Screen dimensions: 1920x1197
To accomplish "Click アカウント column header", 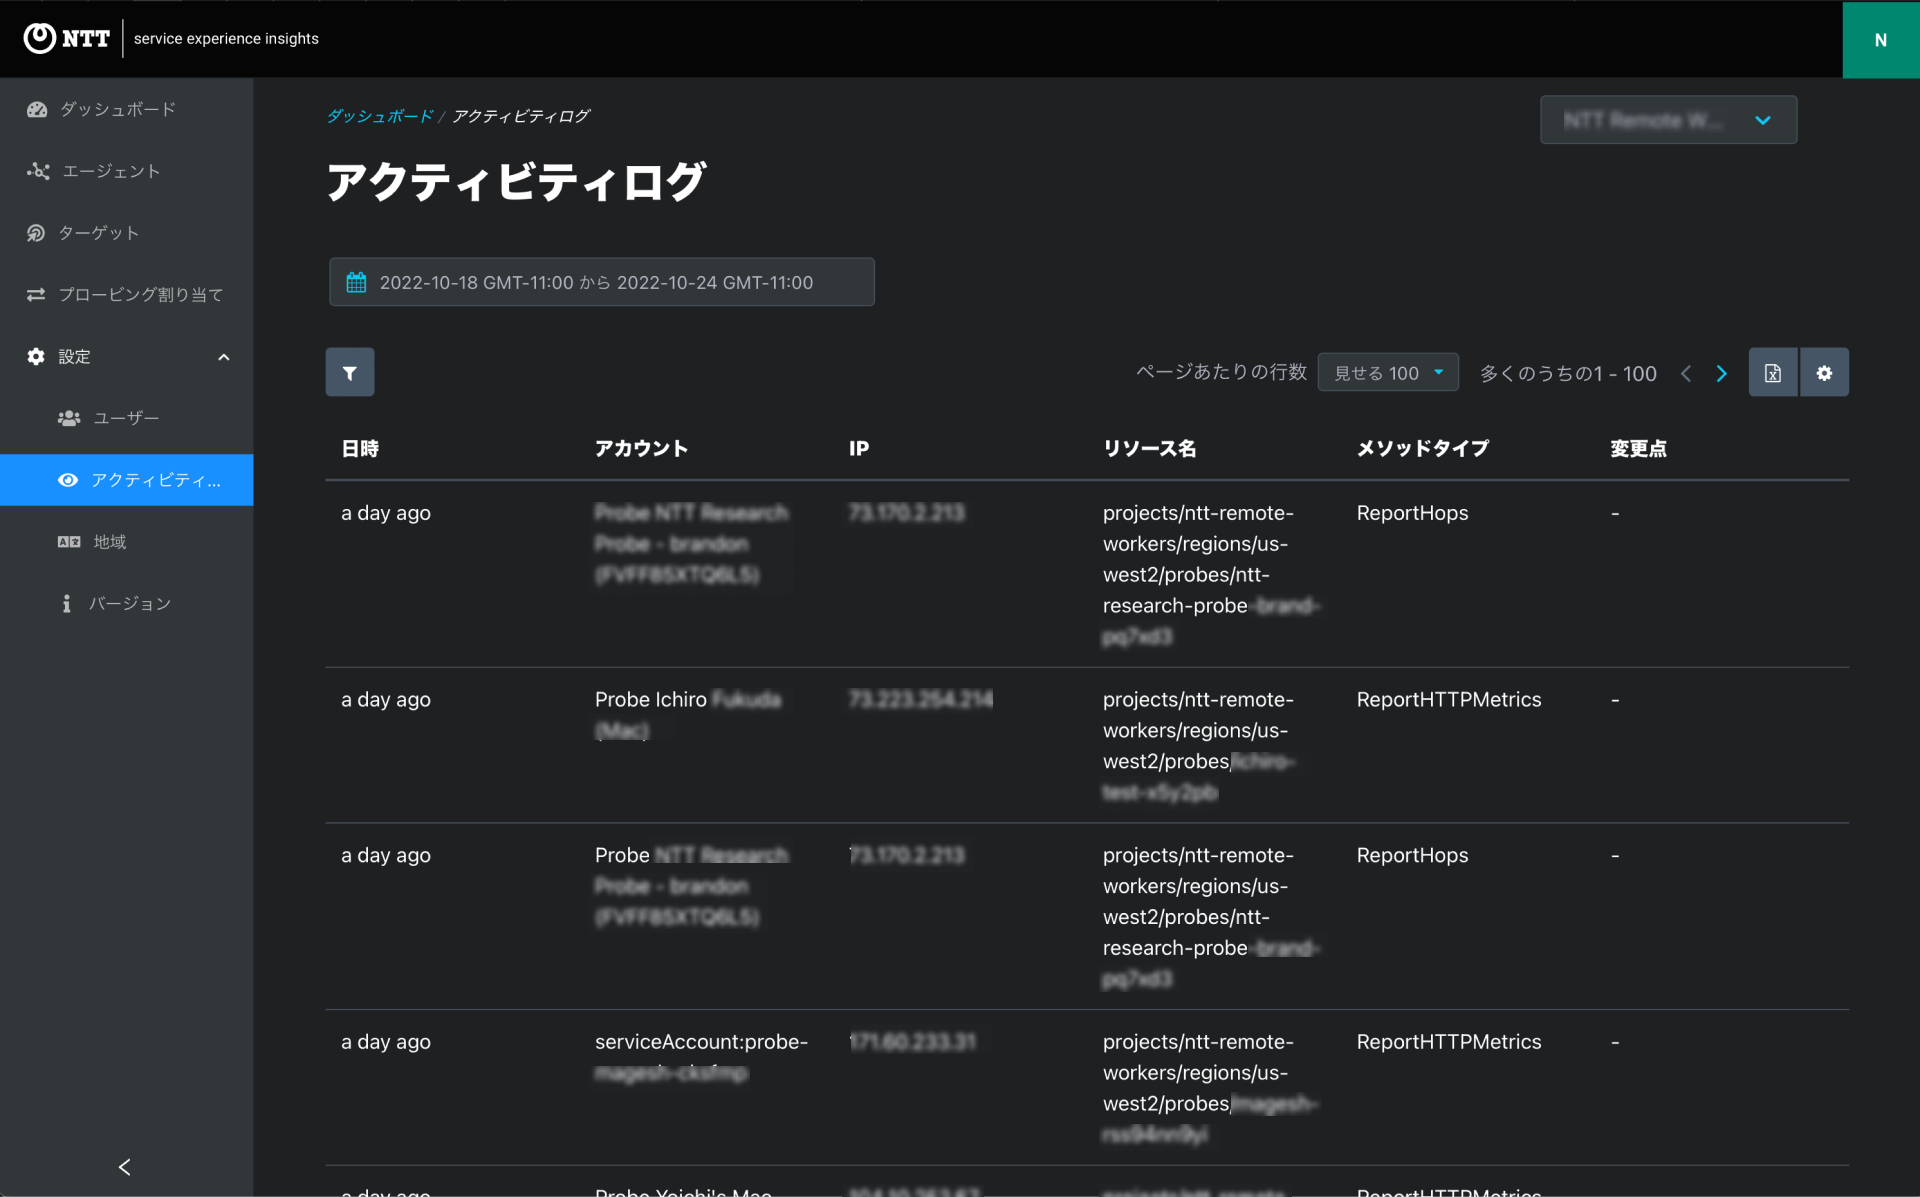I will (x=641, y=449).
